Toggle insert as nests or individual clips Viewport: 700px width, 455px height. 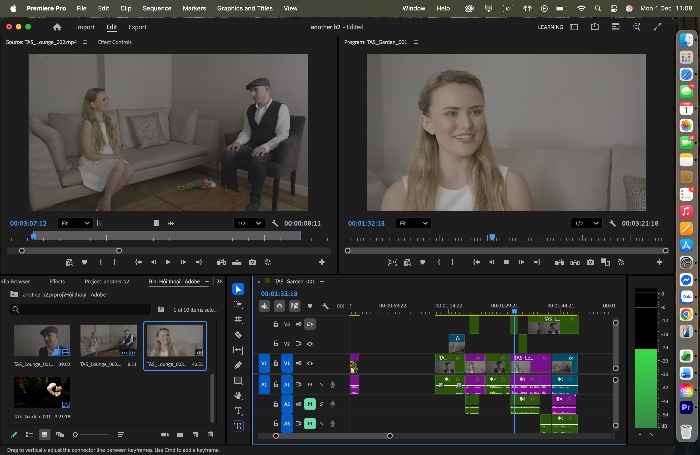[264, 306]
